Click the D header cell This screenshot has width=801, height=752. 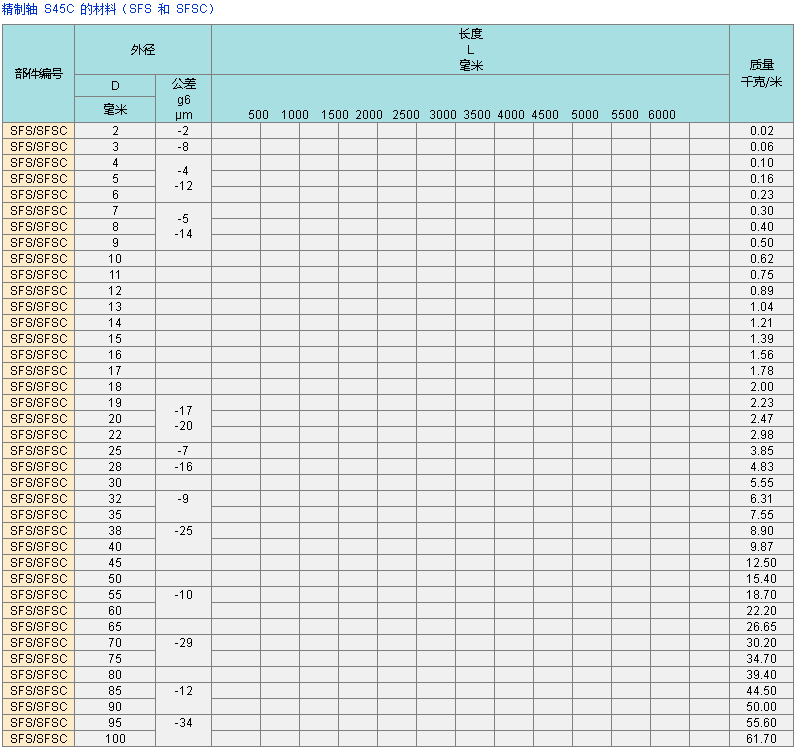click(115, 86)
